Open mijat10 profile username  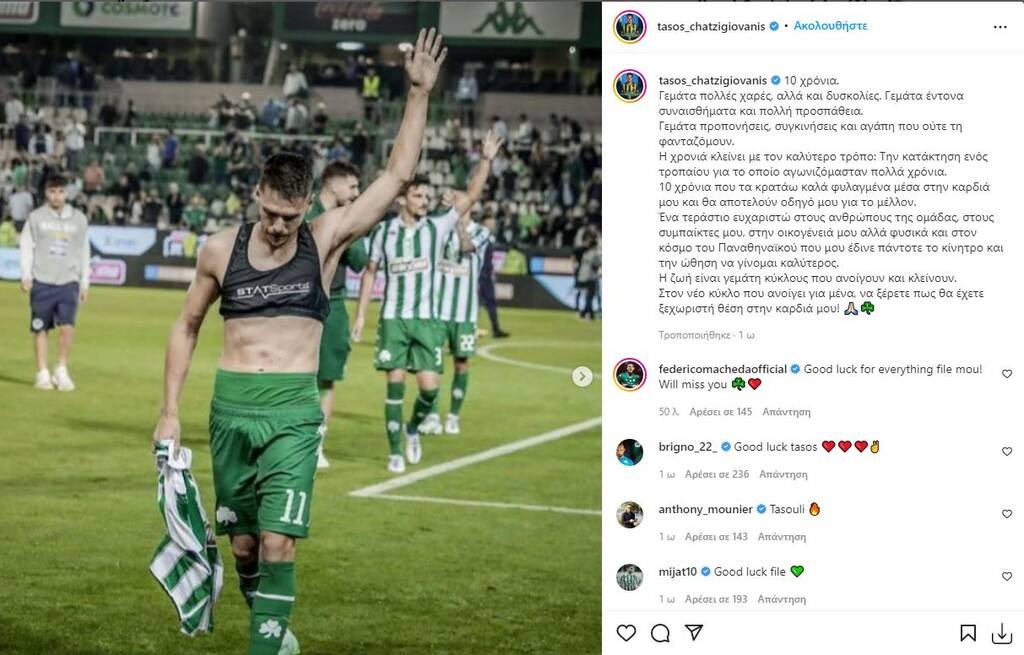[677, 571]
